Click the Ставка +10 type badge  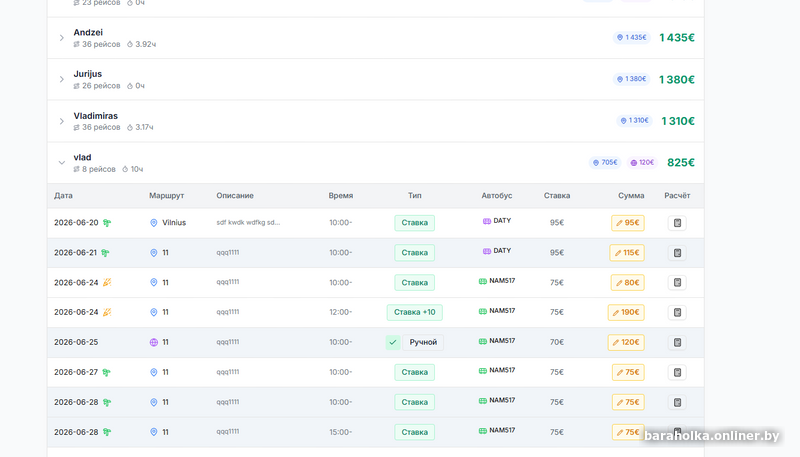click(414, 313)
